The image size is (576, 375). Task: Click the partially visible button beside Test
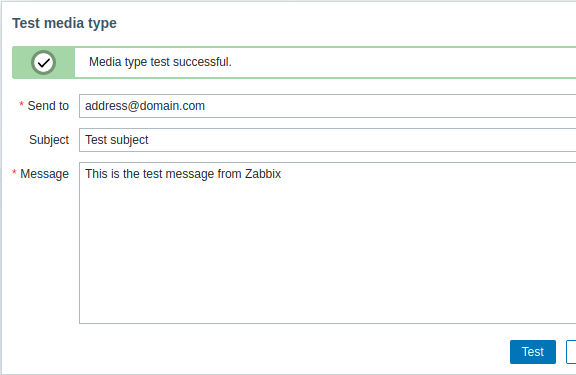point(571,352)
